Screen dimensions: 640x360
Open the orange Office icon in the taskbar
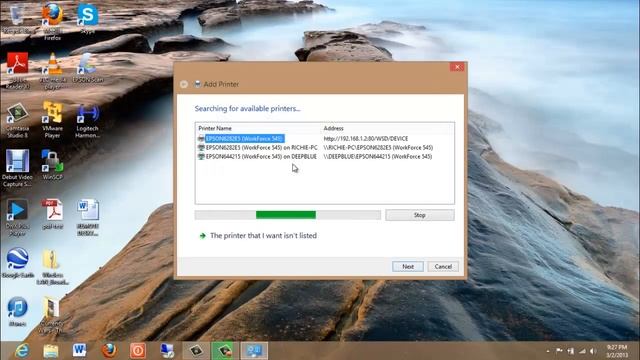(138, 351)
